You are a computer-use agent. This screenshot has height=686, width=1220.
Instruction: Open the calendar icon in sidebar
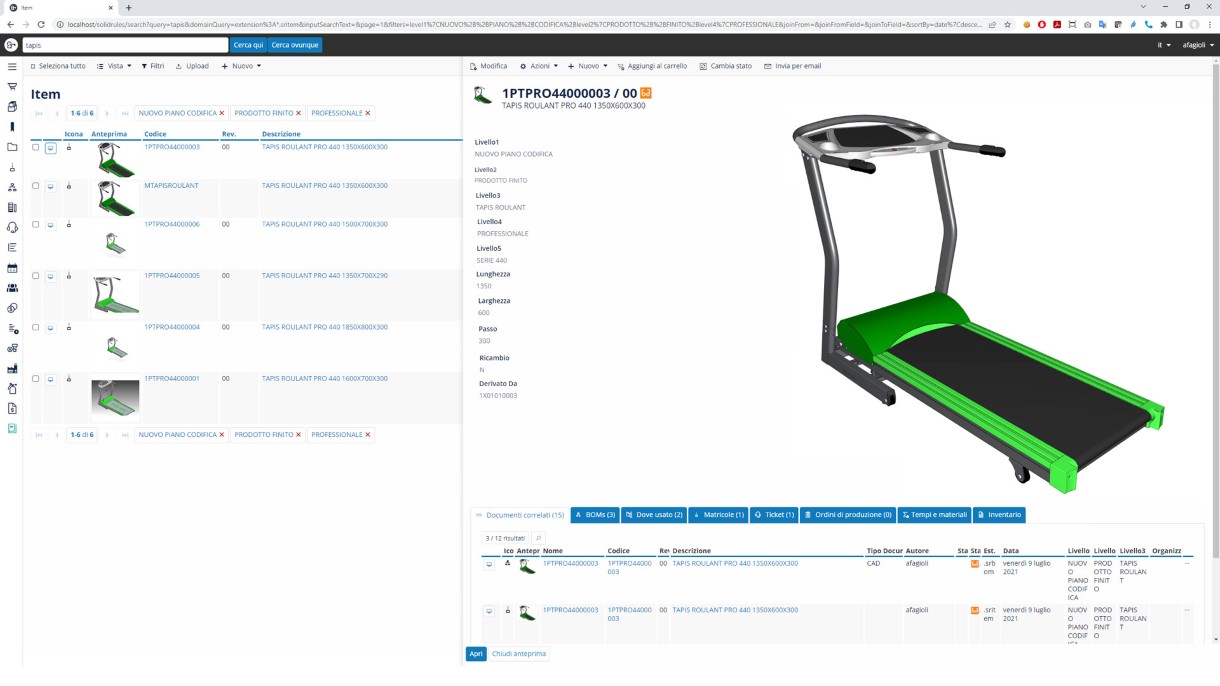click(x=12, y=268)
